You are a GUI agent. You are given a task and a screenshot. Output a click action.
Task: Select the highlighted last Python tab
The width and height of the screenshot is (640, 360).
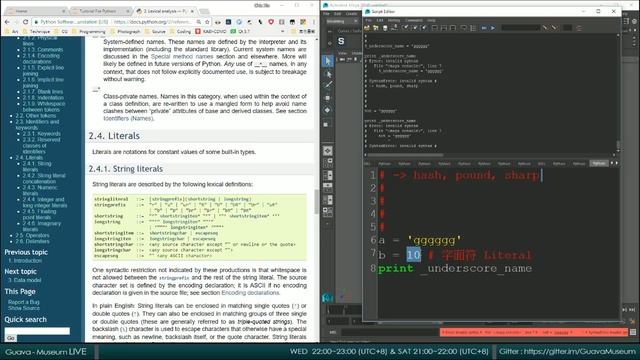[x=599, y=163]
